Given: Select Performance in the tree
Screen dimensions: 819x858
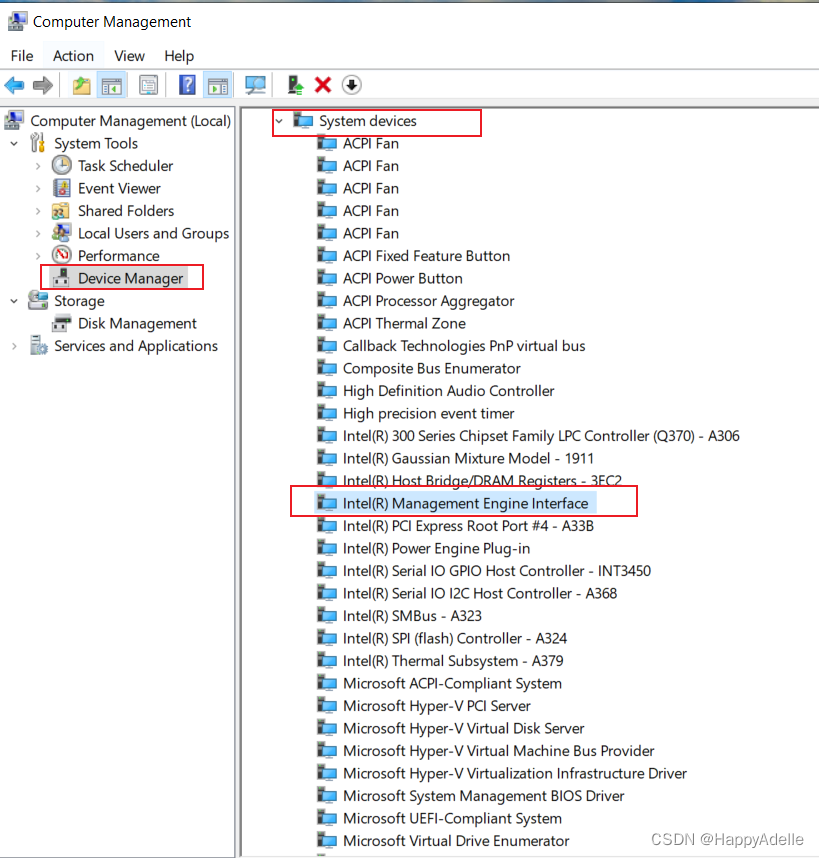Looking at the screenshot, I should (119, 256).
